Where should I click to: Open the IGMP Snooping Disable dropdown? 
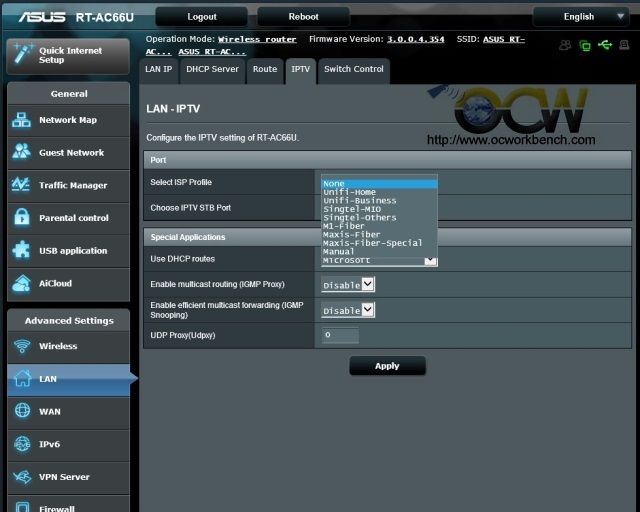[348, 310]
